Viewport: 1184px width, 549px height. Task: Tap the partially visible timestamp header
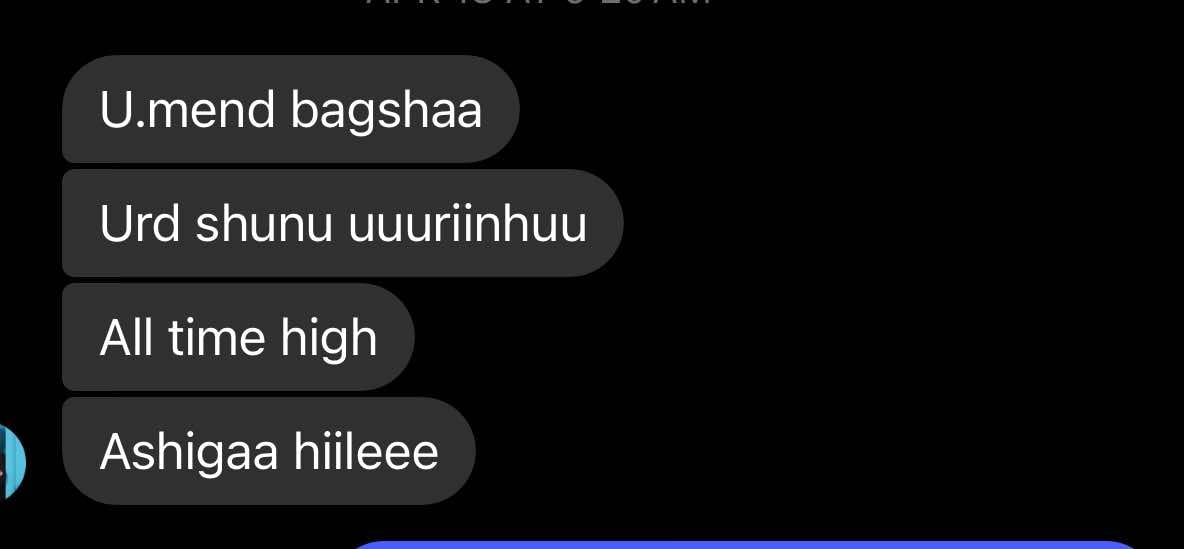tap(538, 2)
